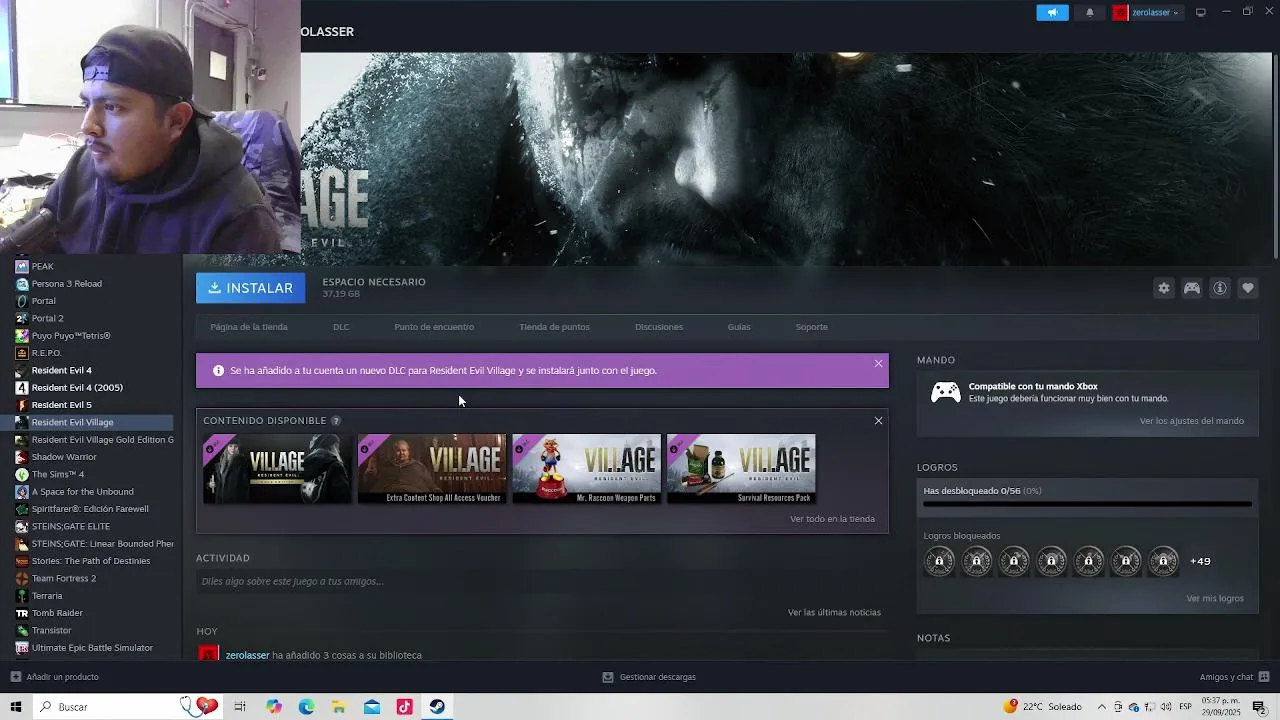
Task: Open Página de la tienda tab
Action: tap(249, 327)
